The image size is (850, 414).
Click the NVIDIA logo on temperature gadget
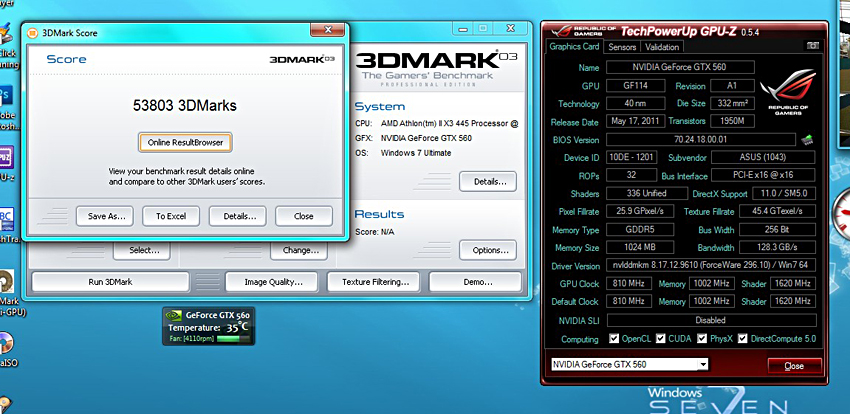point(173,315)
